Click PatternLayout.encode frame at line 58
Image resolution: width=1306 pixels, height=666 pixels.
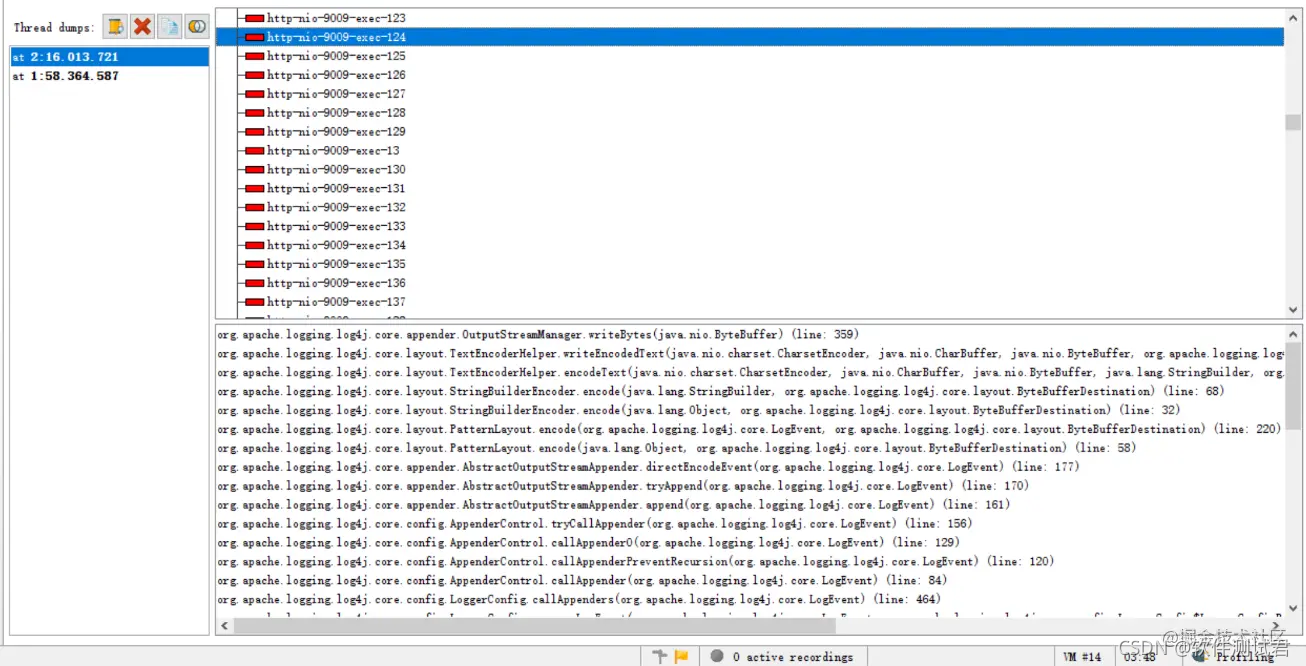(677, 449)
